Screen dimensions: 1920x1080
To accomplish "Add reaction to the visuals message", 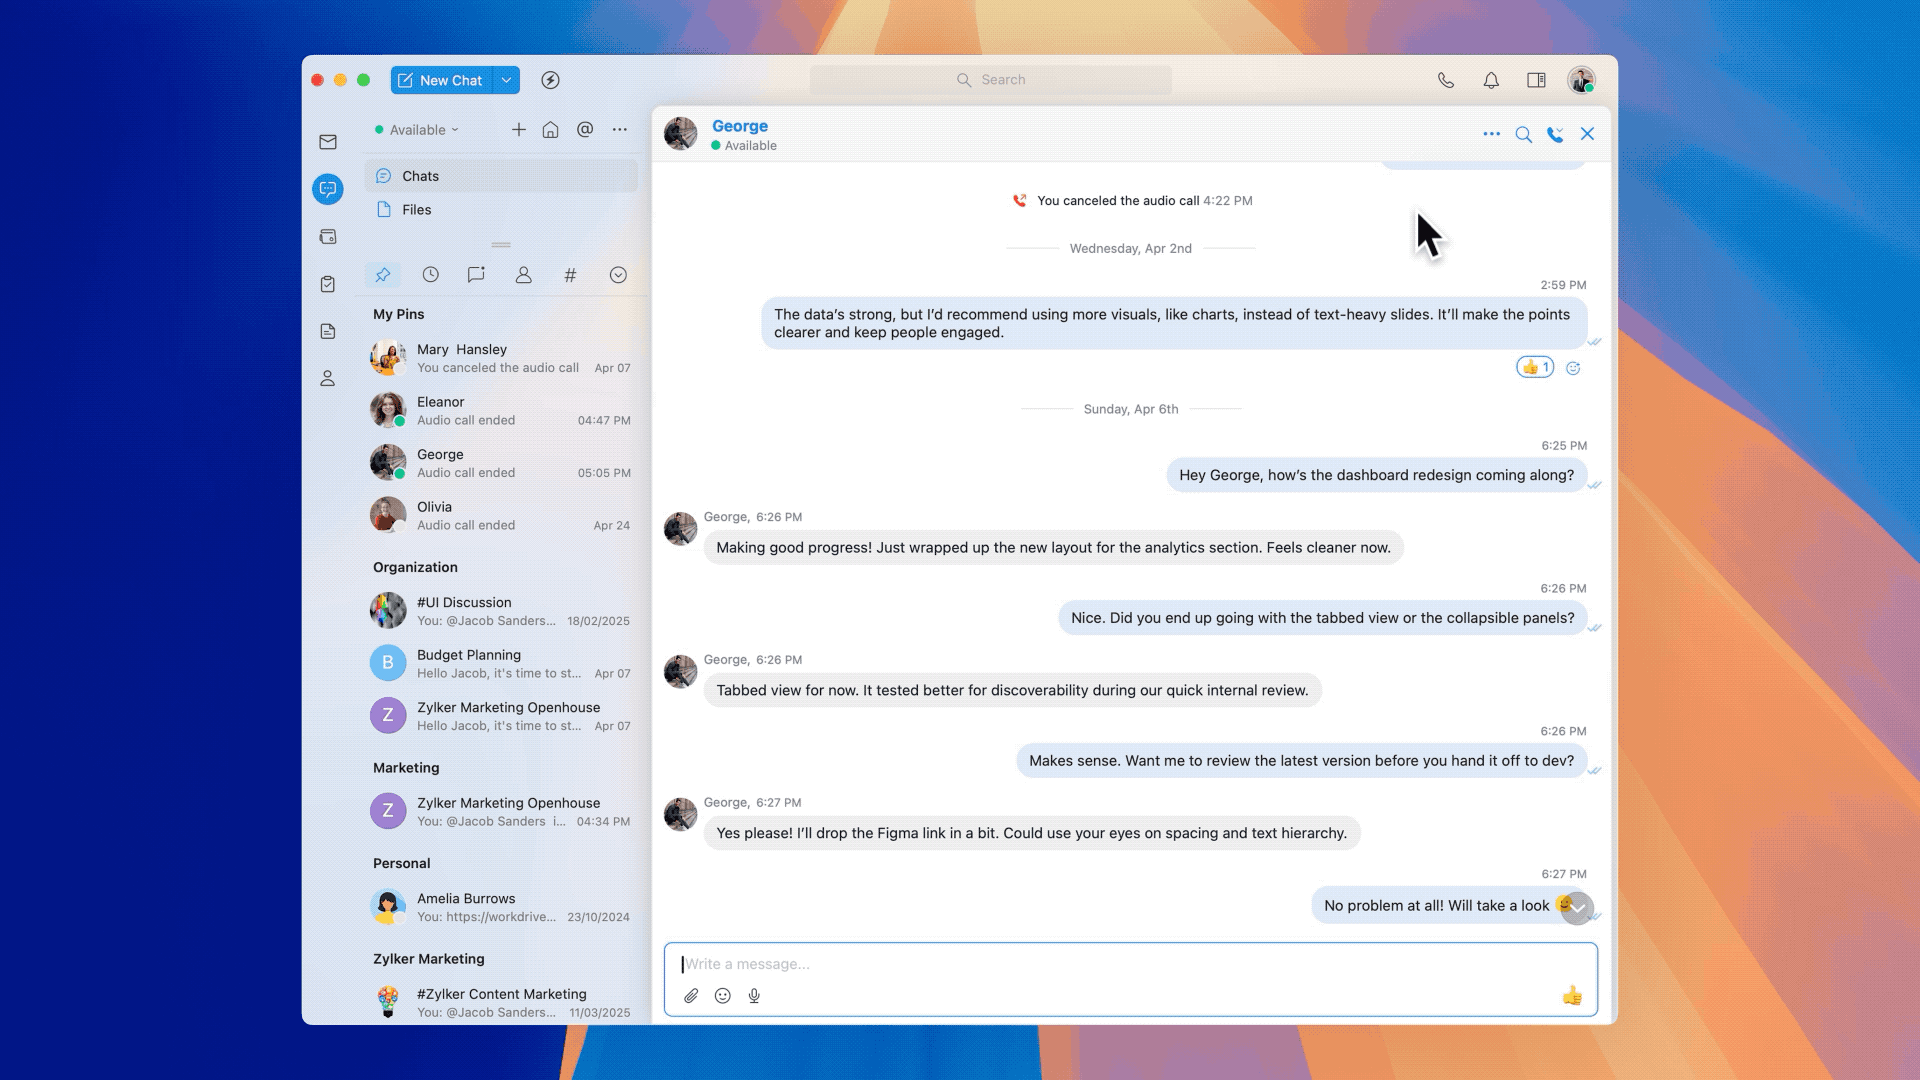I will coord(1573,368).
